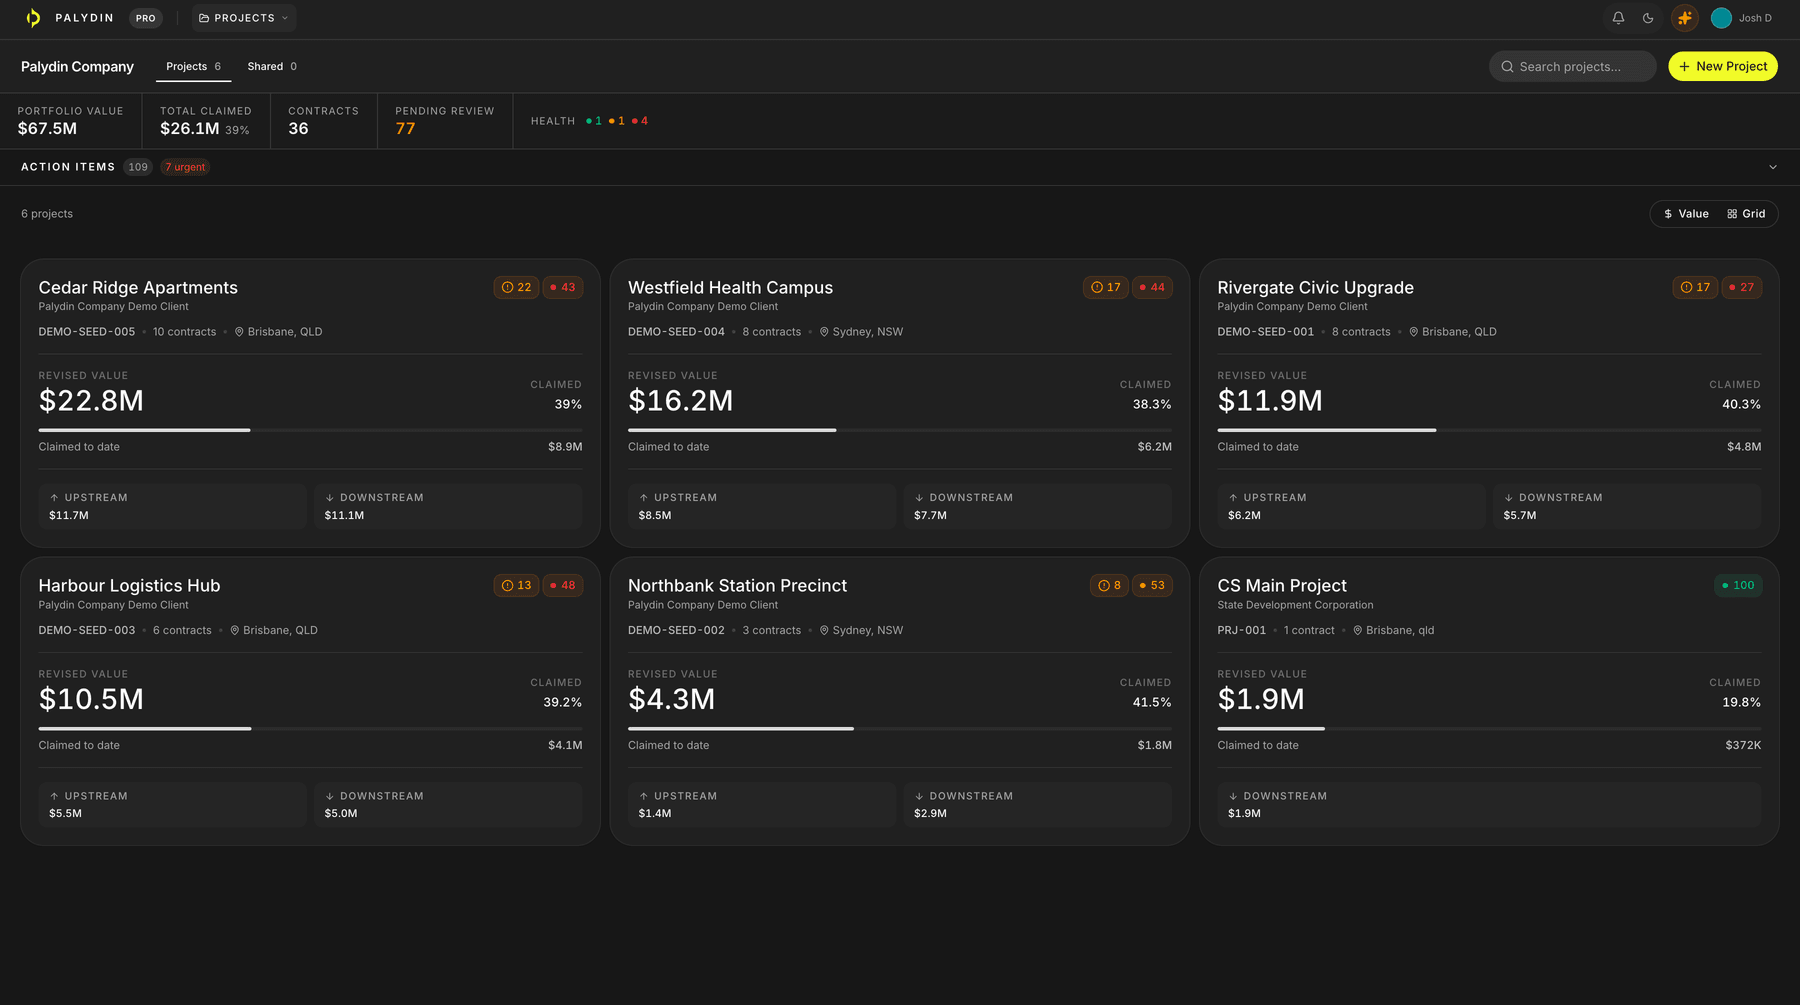
Task: Click the Total Claimed $26.1M stat
Action: 206,121
